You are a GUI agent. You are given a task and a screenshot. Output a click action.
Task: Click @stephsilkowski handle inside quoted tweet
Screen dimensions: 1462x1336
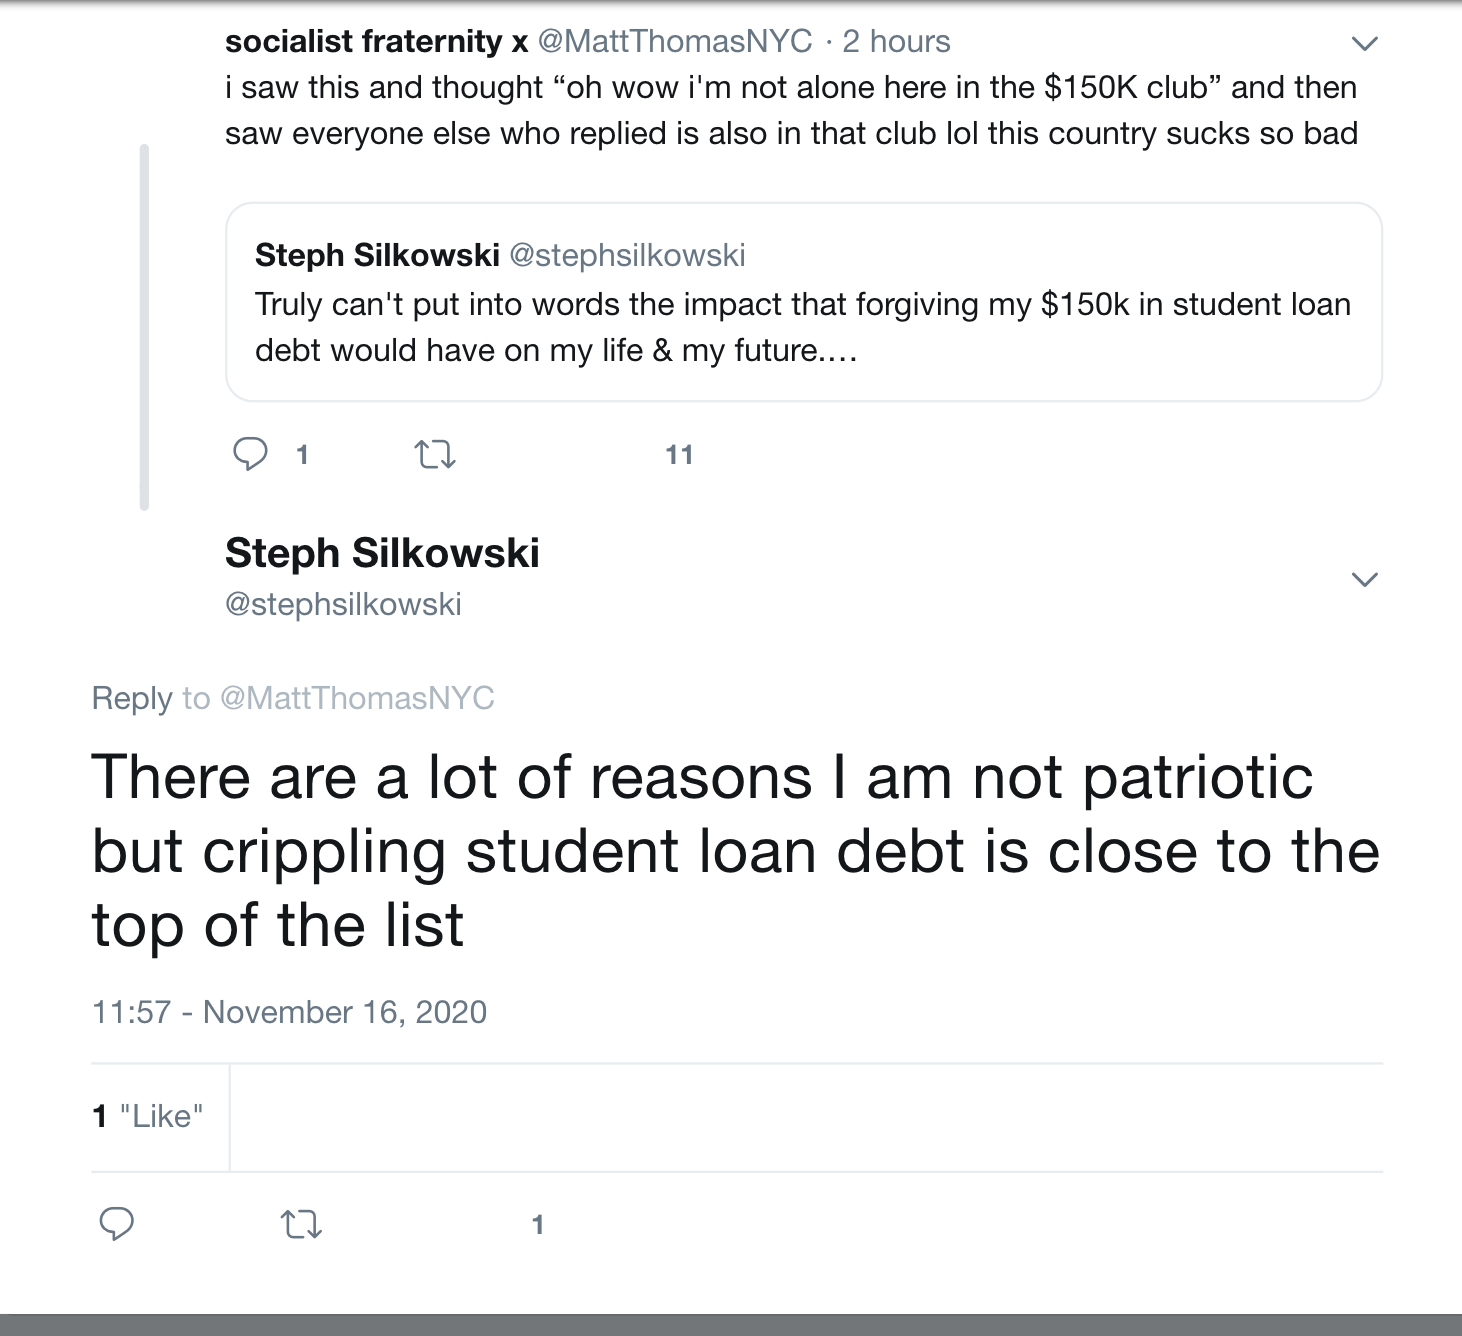coord(627,255)
